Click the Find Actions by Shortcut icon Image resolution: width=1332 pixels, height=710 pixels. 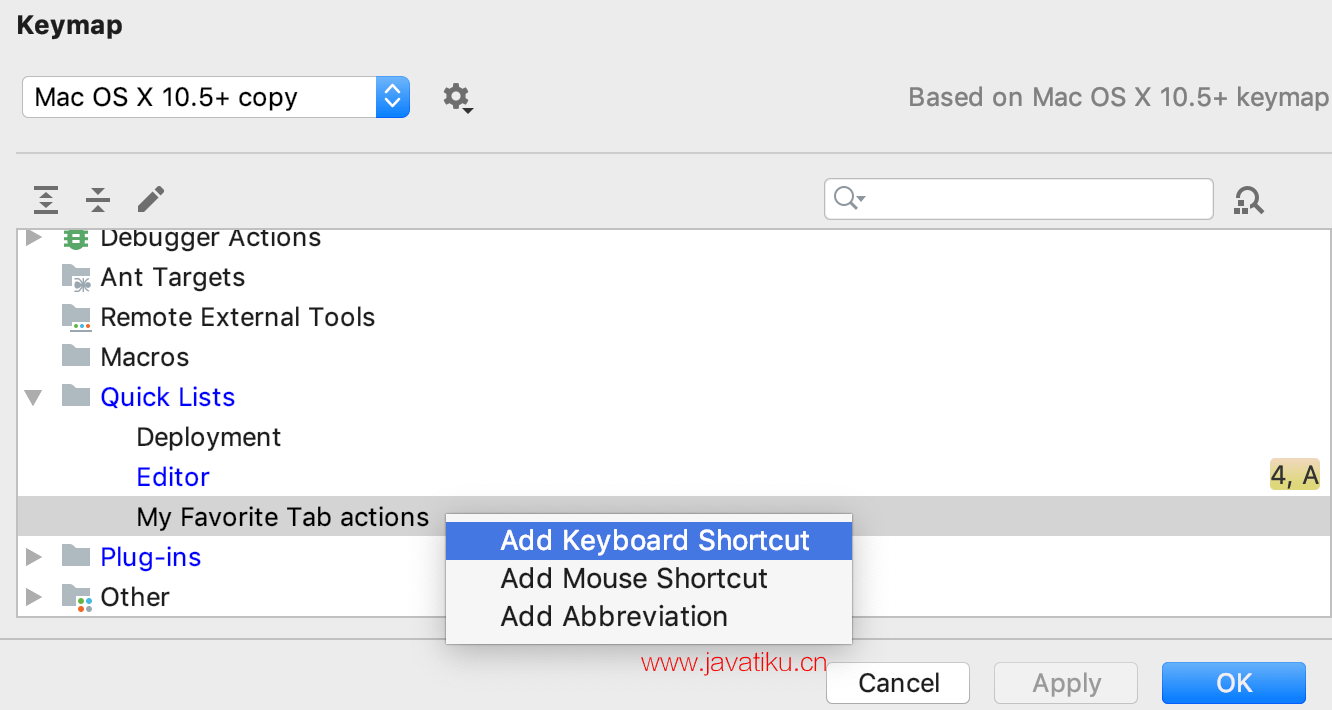[x=1248, y=200]
